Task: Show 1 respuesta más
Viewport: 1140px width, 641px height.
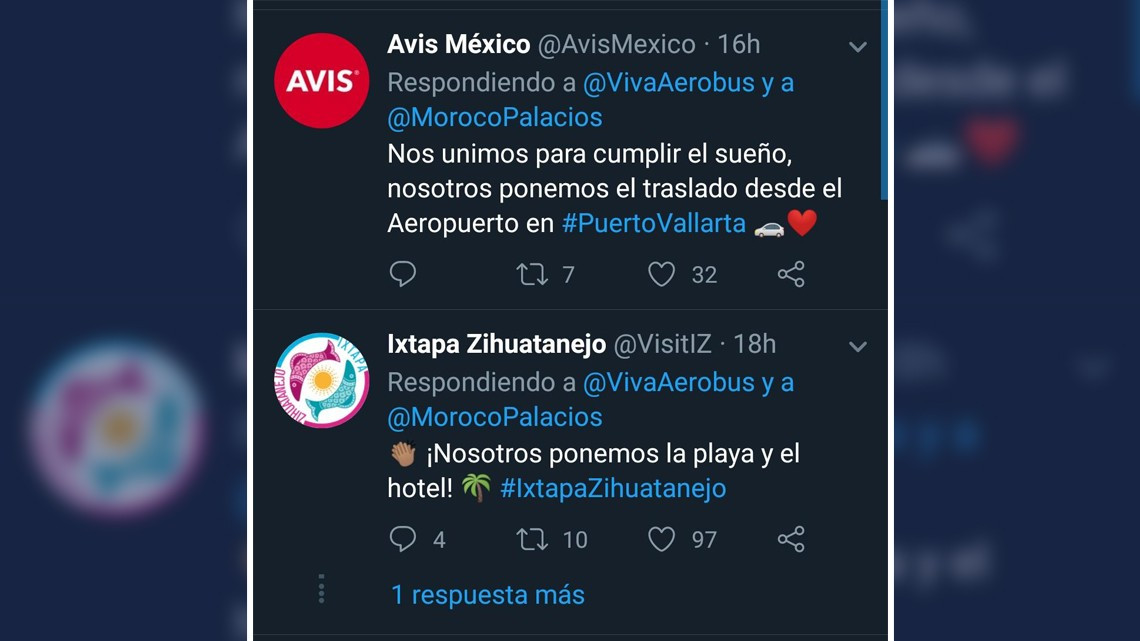Action: pyautogui.click(x=487, y=594)
